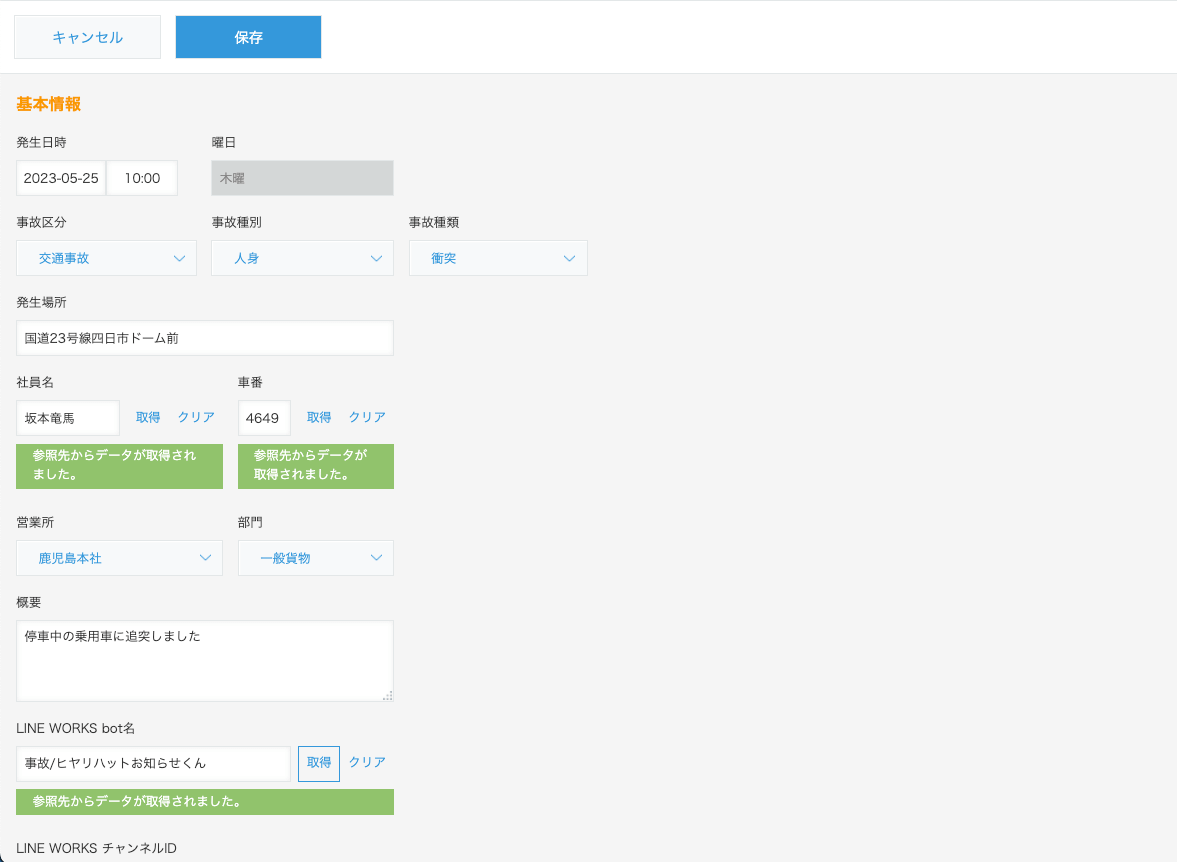Click 取得 link next to 車番

[319, 417]
